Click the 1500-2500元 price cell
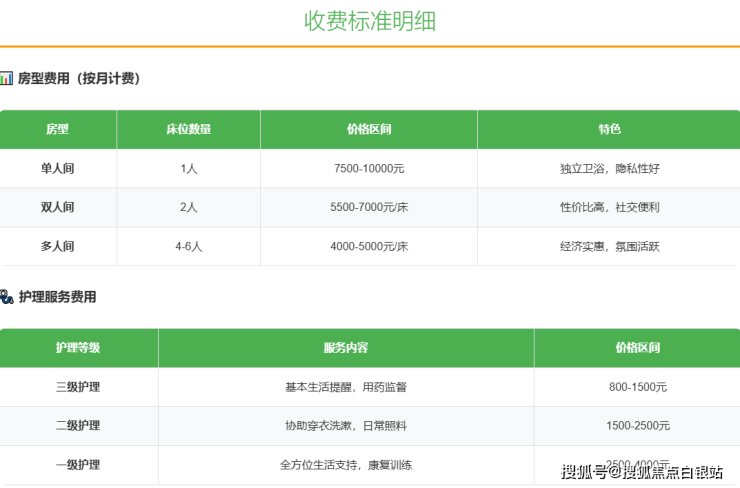 point(638,426)
